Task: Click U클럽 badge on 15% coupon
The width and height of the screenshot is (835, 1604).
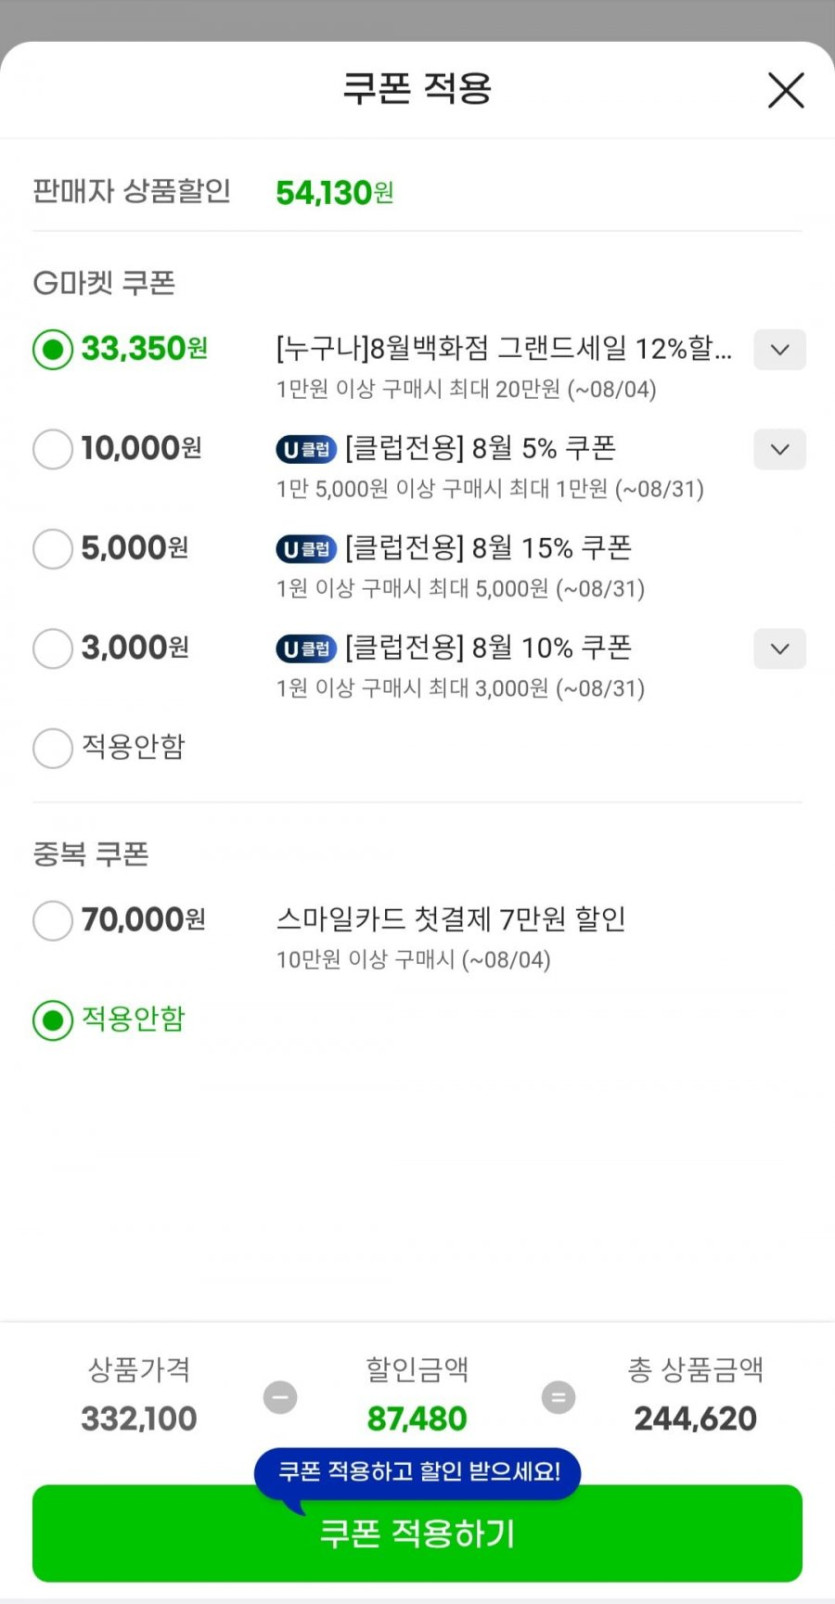Action: 306,549
